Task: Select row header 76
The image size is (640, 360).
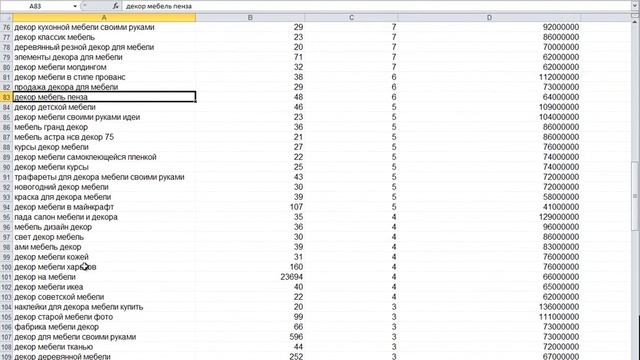Action: [x=6, y=27]
